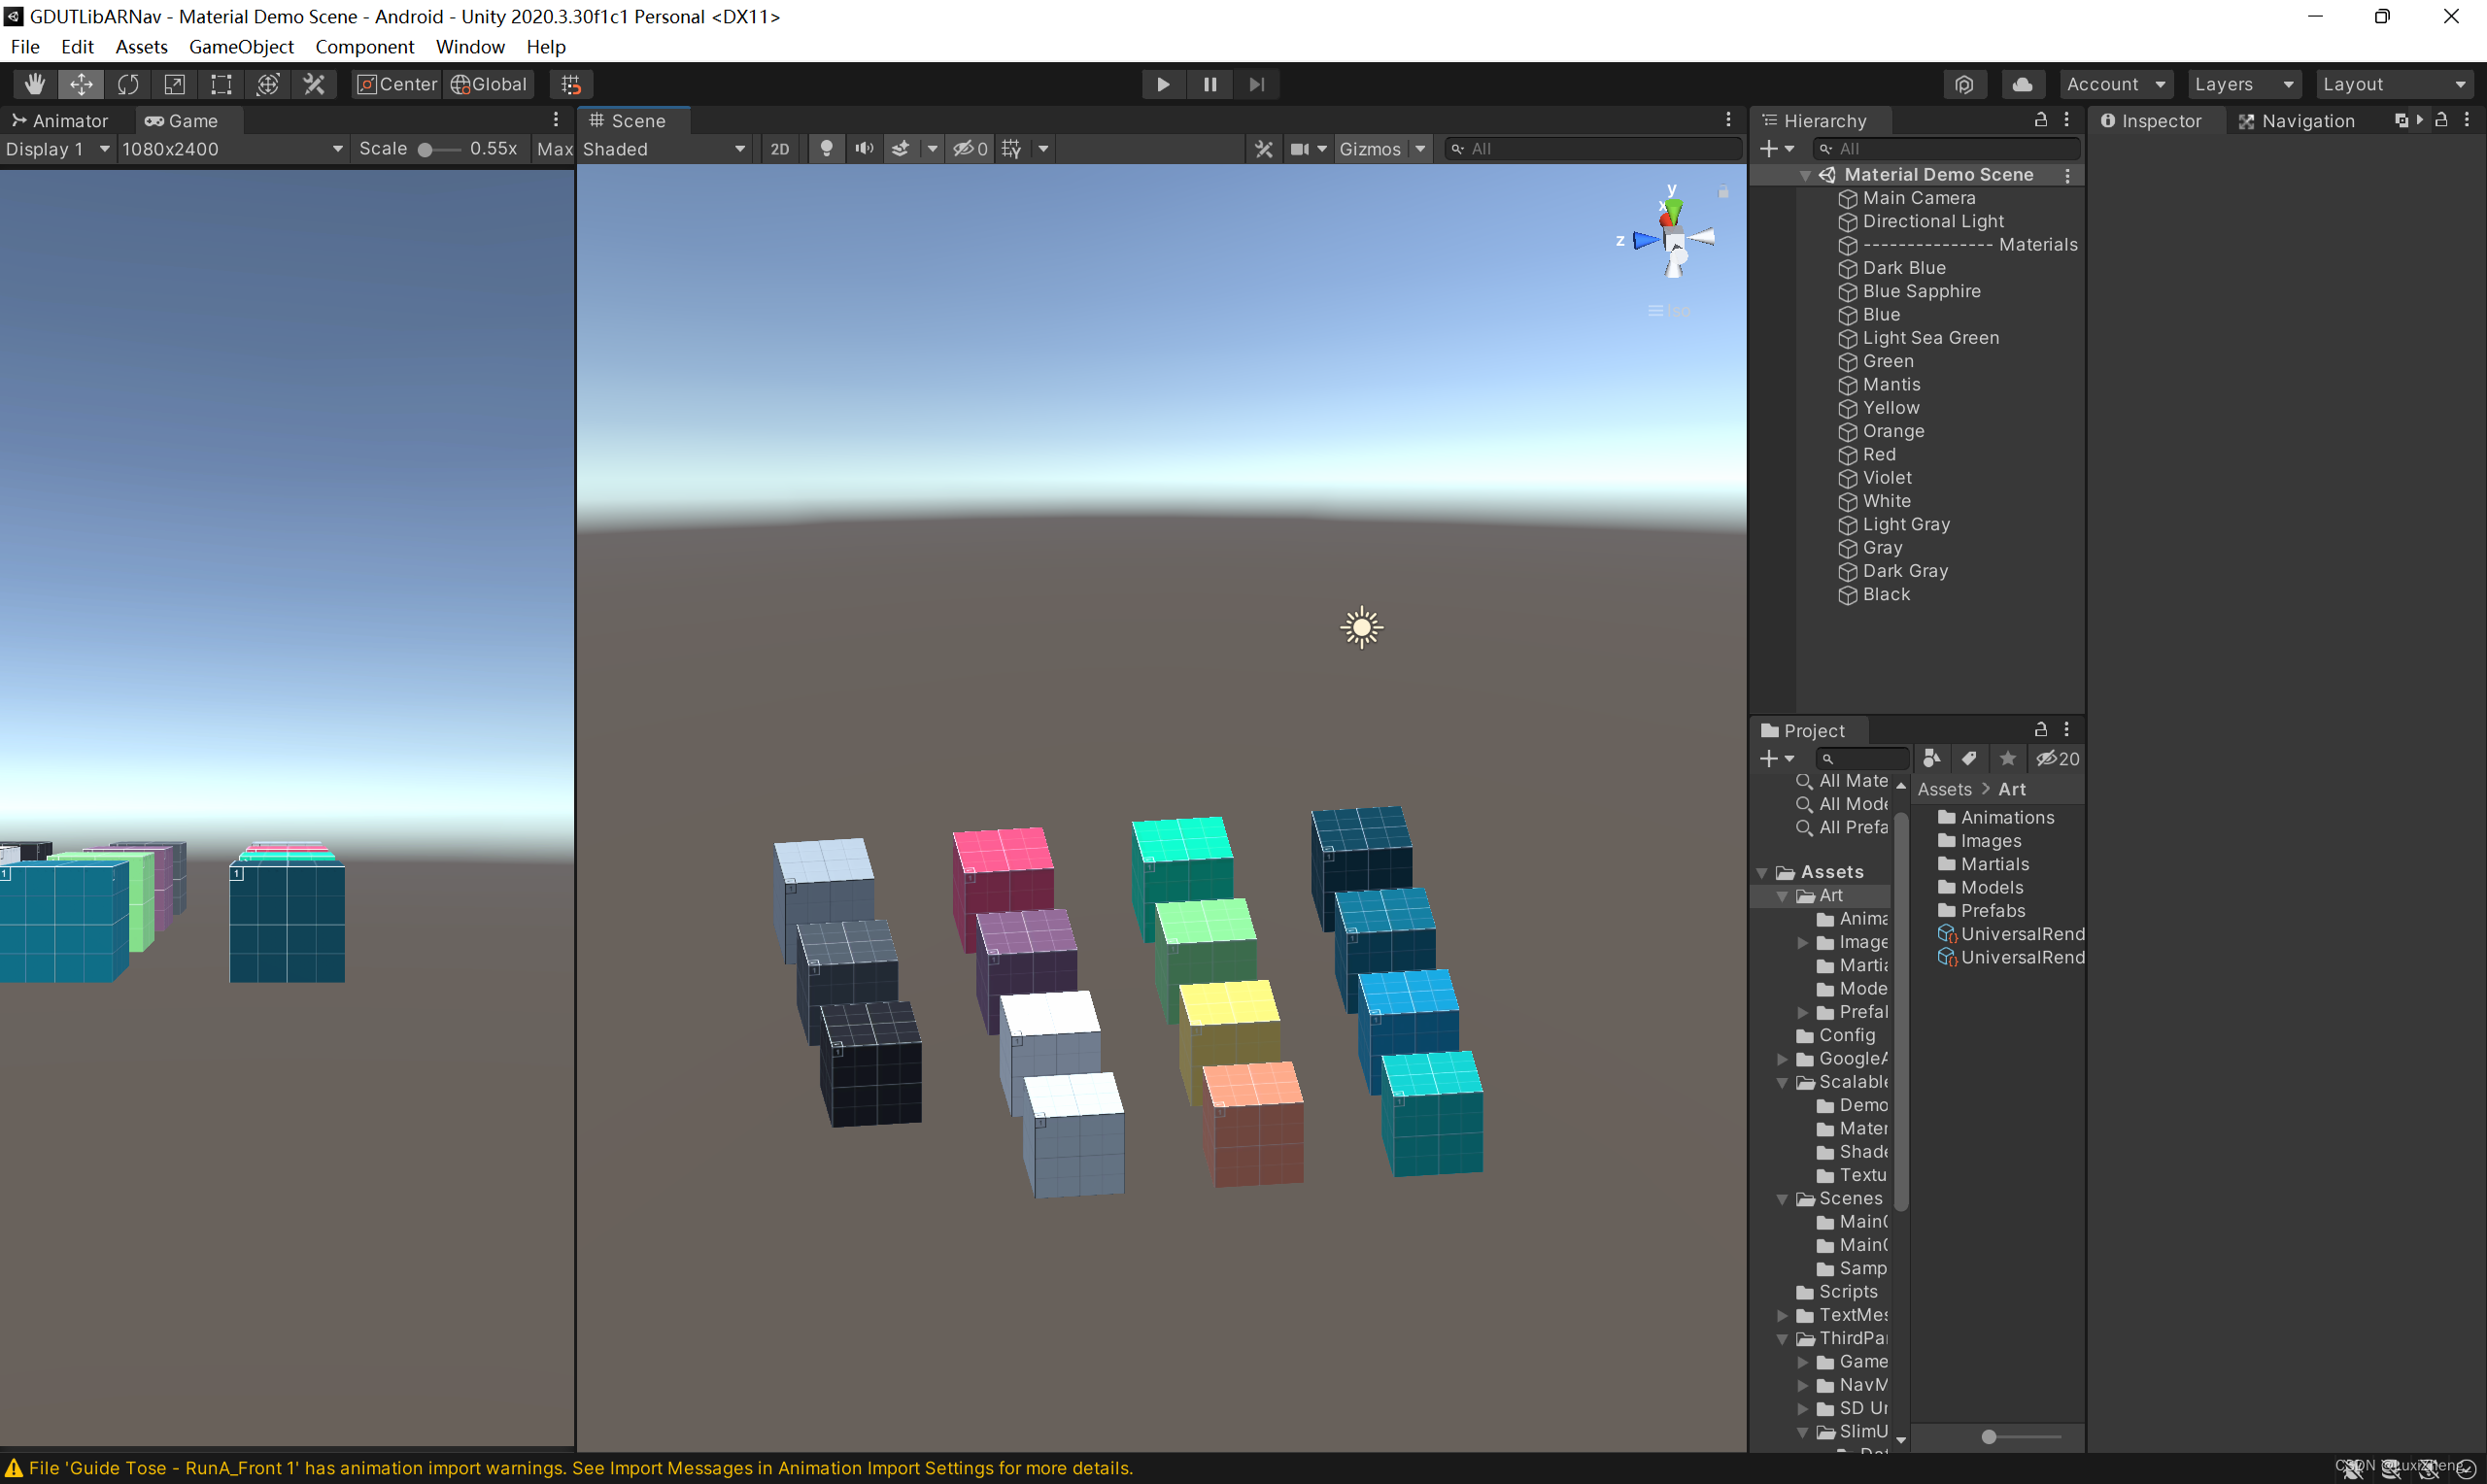Select Violet object in Hierarchy

coord(1886,478)
